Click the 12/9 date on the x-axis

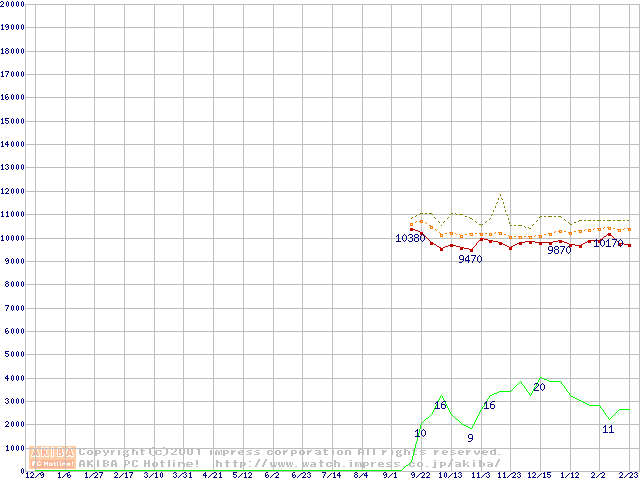click(35, 475)
